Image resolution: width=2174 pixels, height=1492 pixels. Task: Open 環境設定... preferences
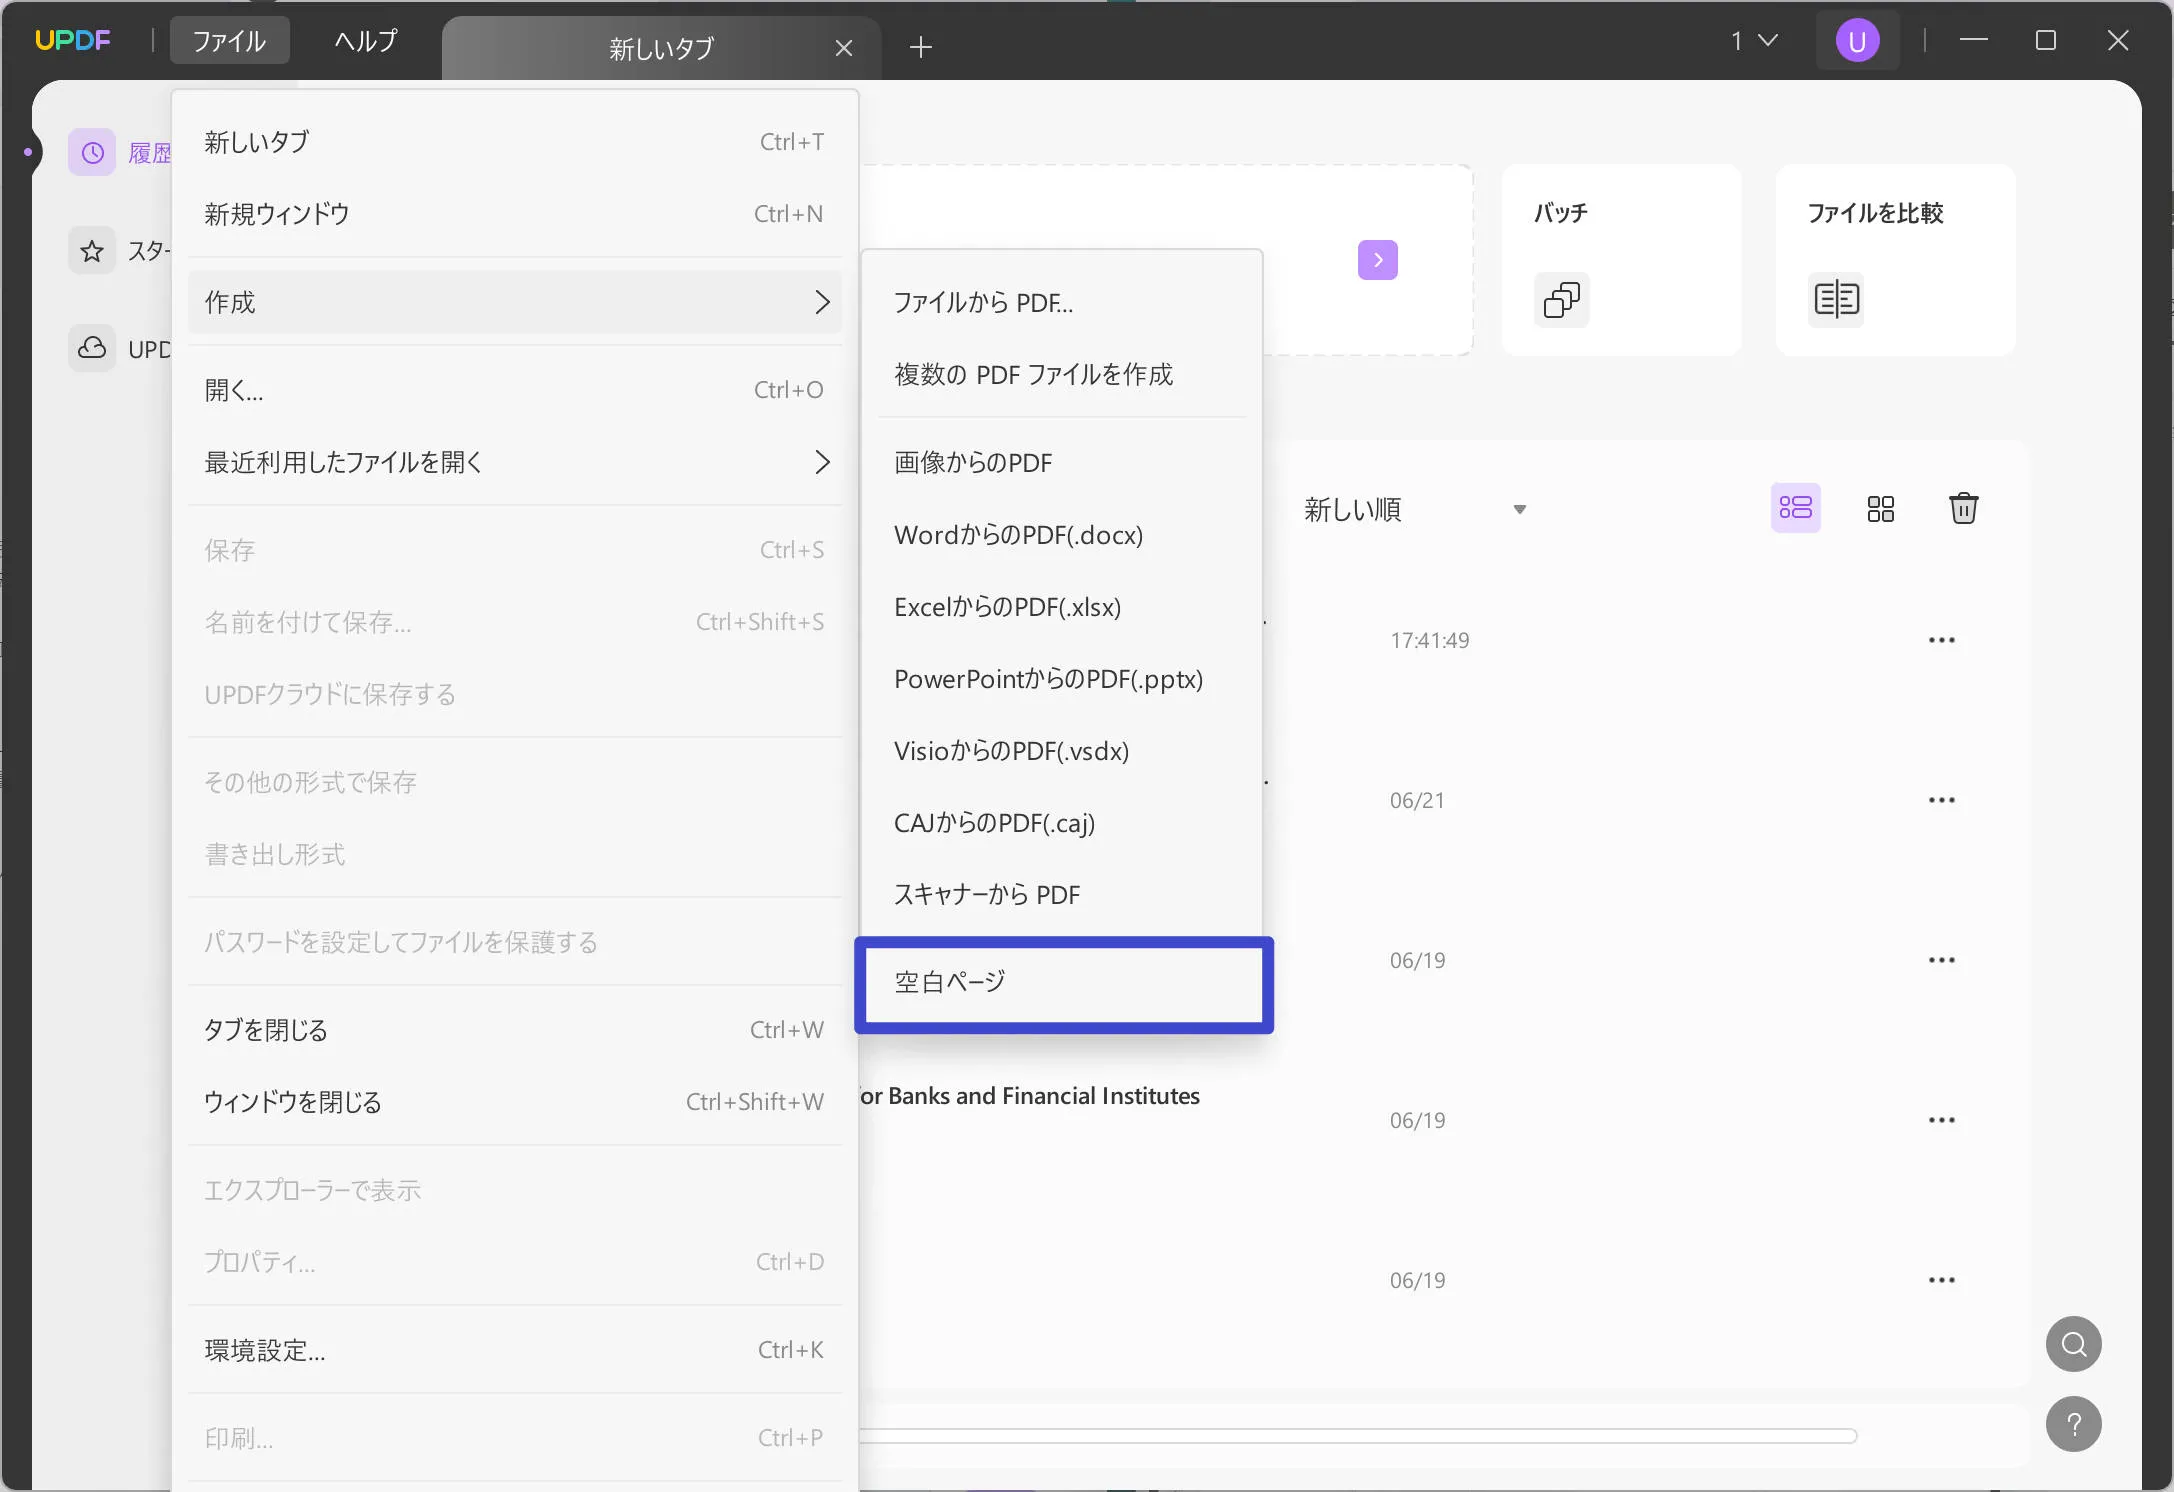pyautogui.click(x=515, y=1350)
